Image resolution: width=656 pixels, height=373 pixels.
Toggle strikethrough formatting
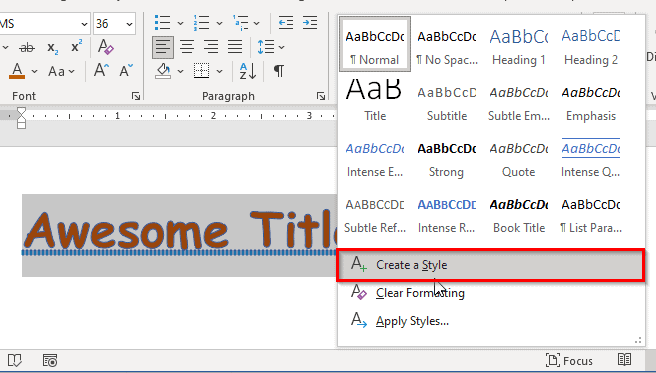27,48
